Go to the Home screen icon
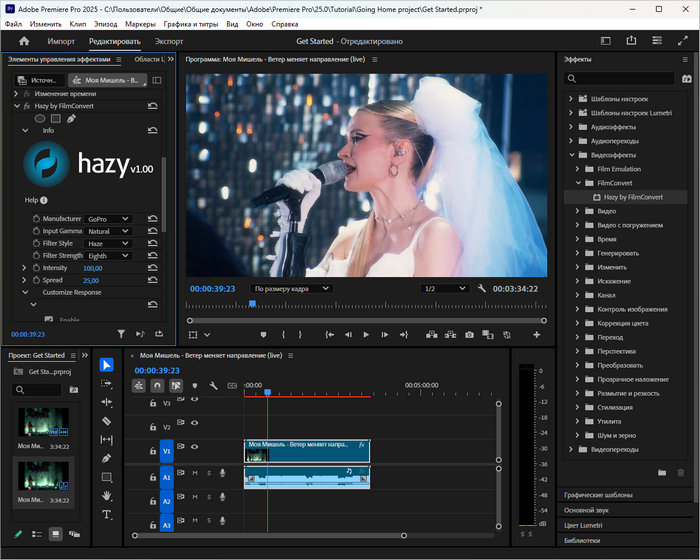Image resolution: width=700 pixels, height=560 pixels. (x=24, y=41)
